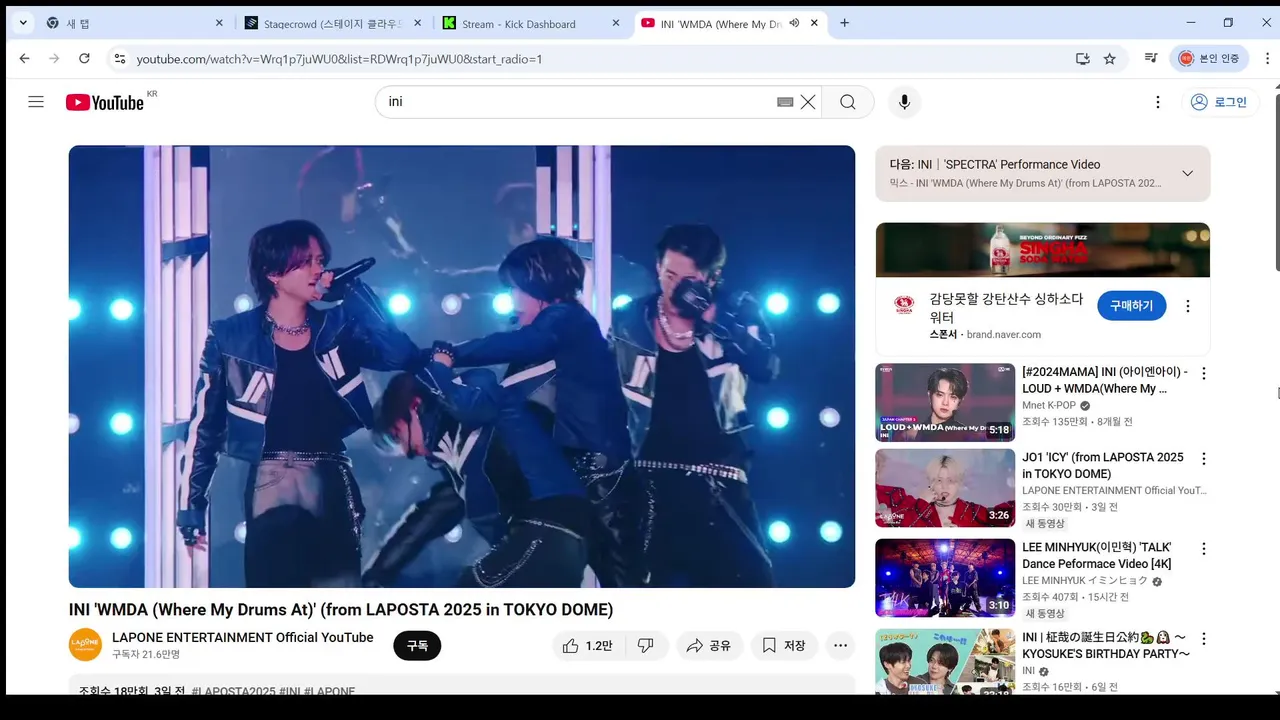Close the Kick Dashboard tab
The height and width of the screenshot is (720, 1280).
pos(616,23)
